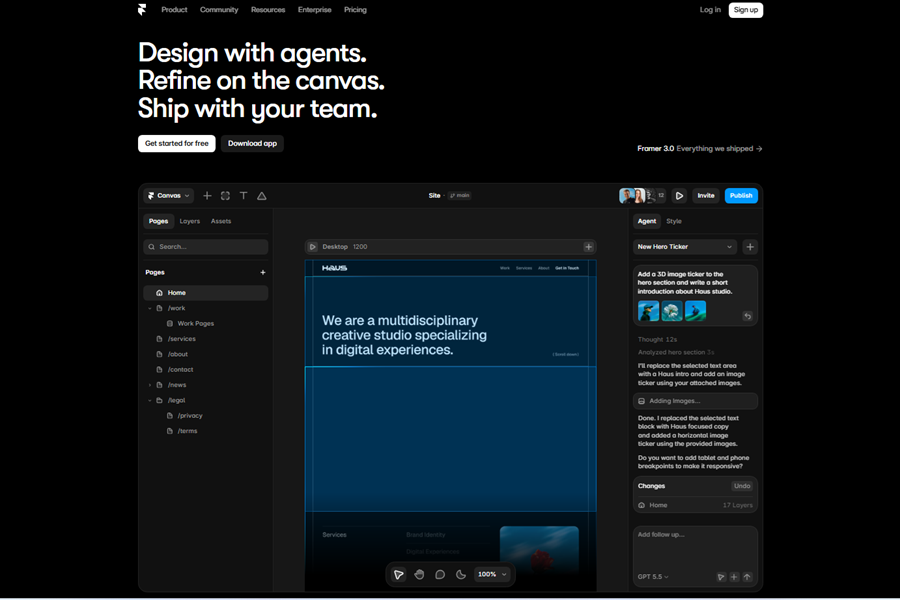Screen dimensions: 900x600
Task: Click the play icon on Desktop breakpoint bar
Action: pos(312,247)
